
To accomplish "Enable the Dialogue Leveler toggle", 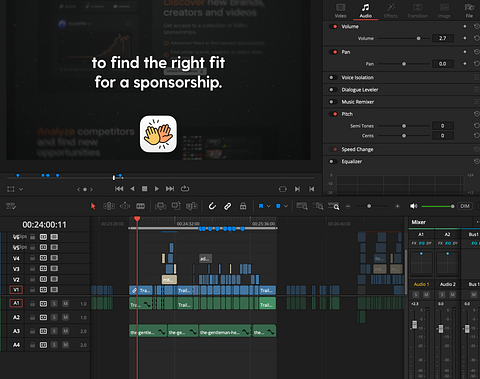I will [332, 90].
